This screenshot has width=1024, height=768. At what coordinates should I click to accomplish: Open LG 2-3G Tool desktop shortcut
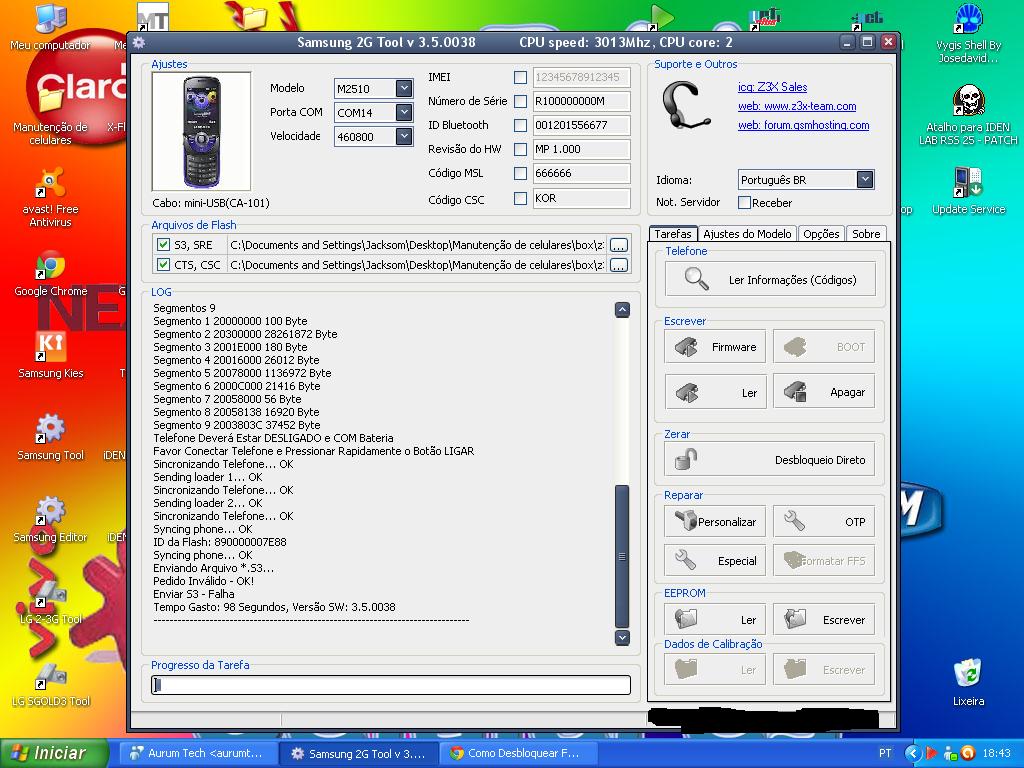click(50, 601)
